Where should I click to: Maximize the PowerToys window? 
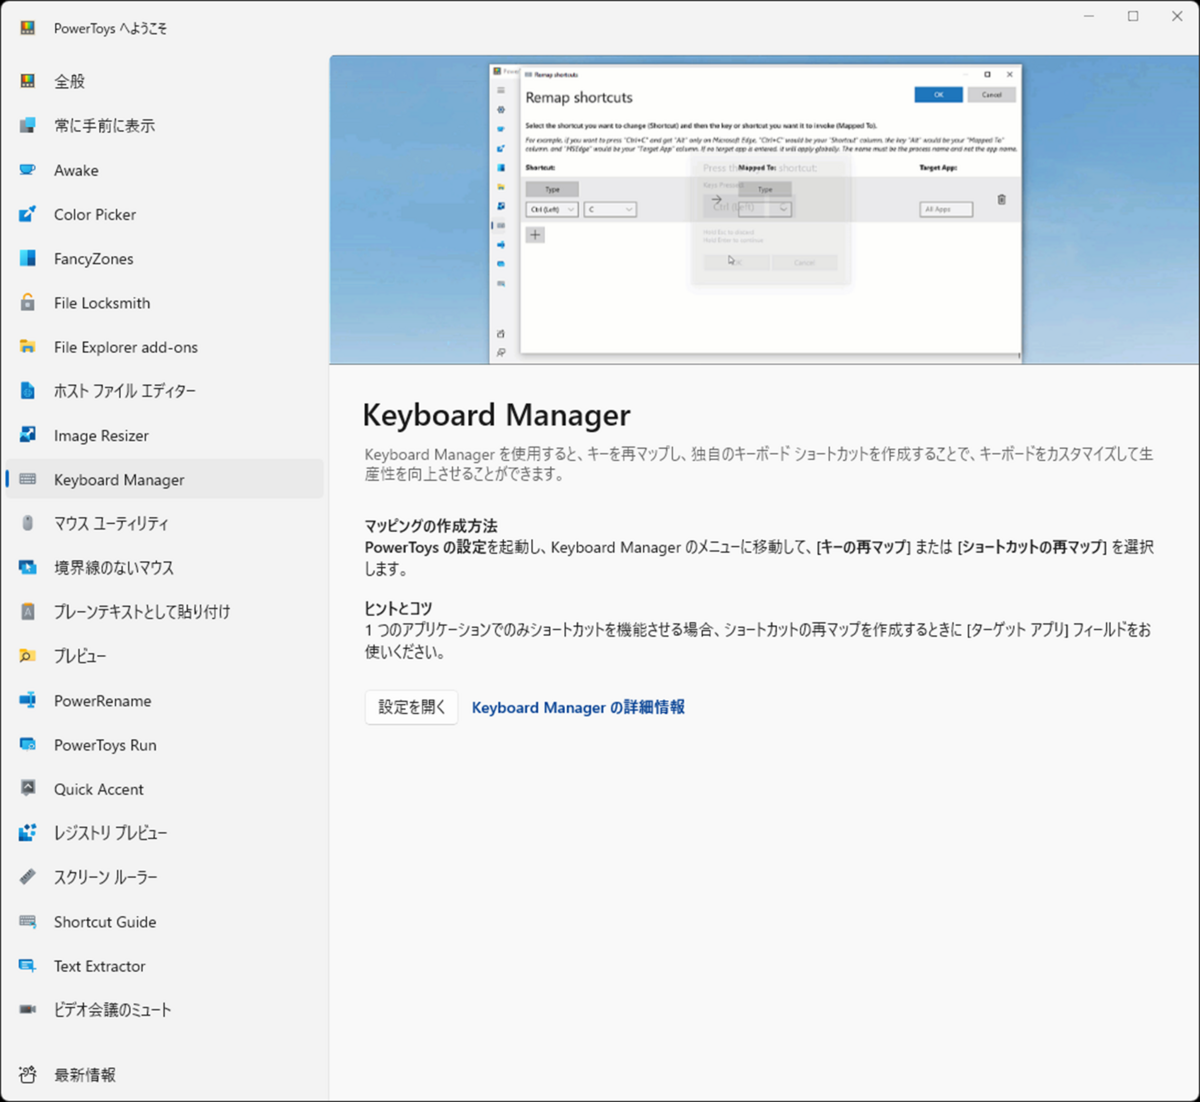1133,16
